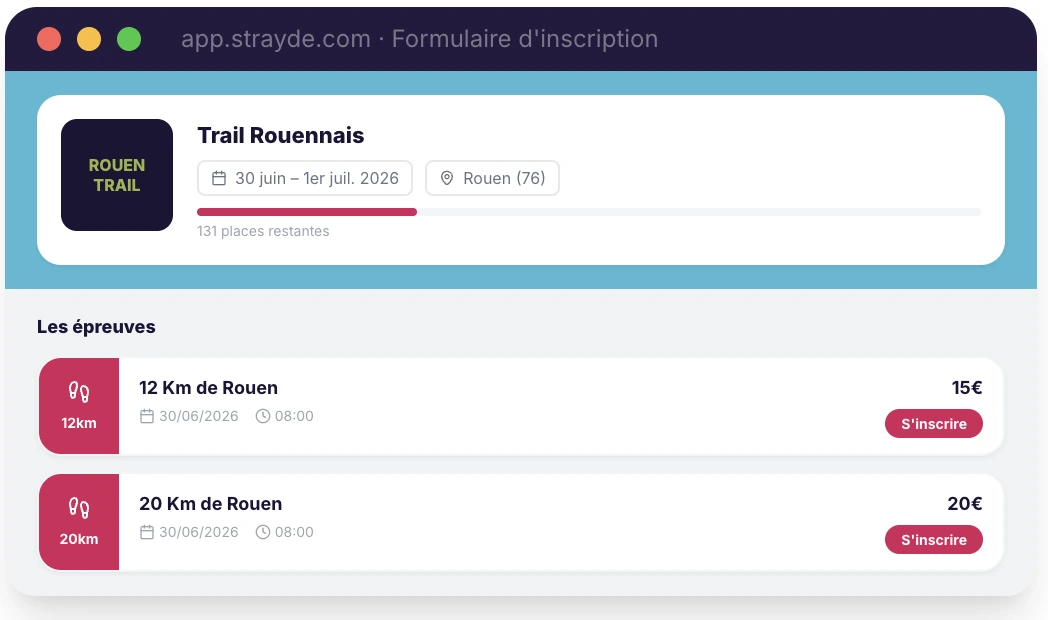Click the calendar icon in event date chip
Viewport: 1048px width, 620px height.
(219, 179)
